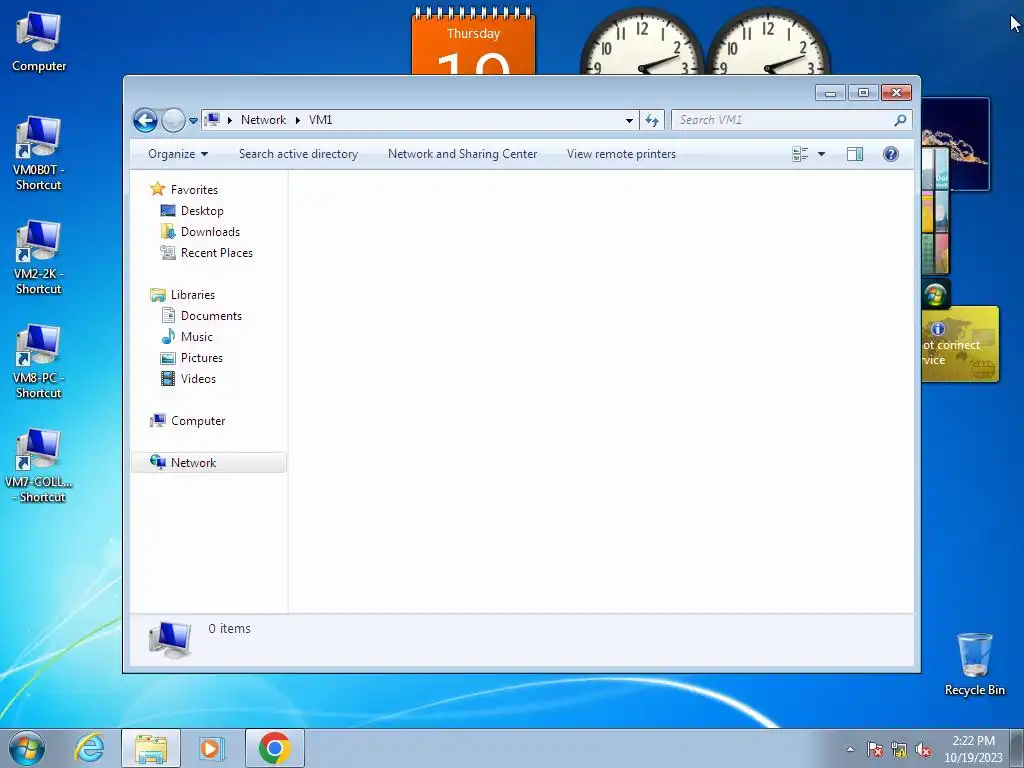Image resolution: width=1024 pixels, height=768 pixels.
Task: Click the network status tray icon
Action: 899,749
